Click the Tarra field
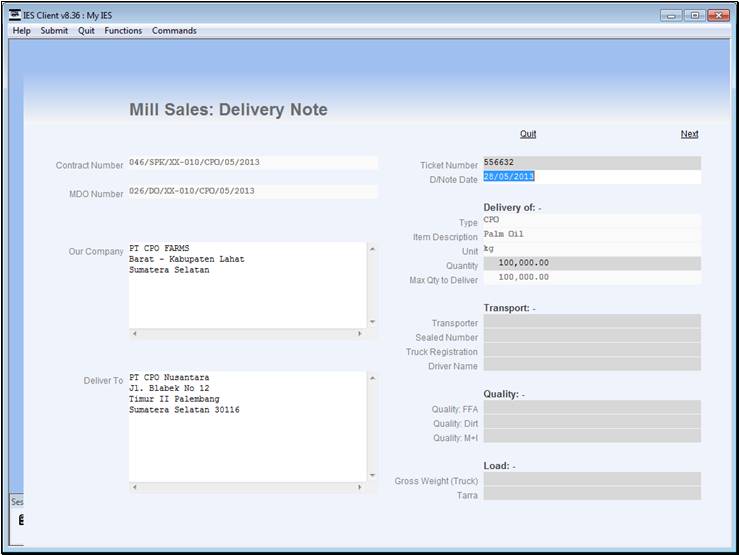The image size is (739, 555). coord(592,493)
